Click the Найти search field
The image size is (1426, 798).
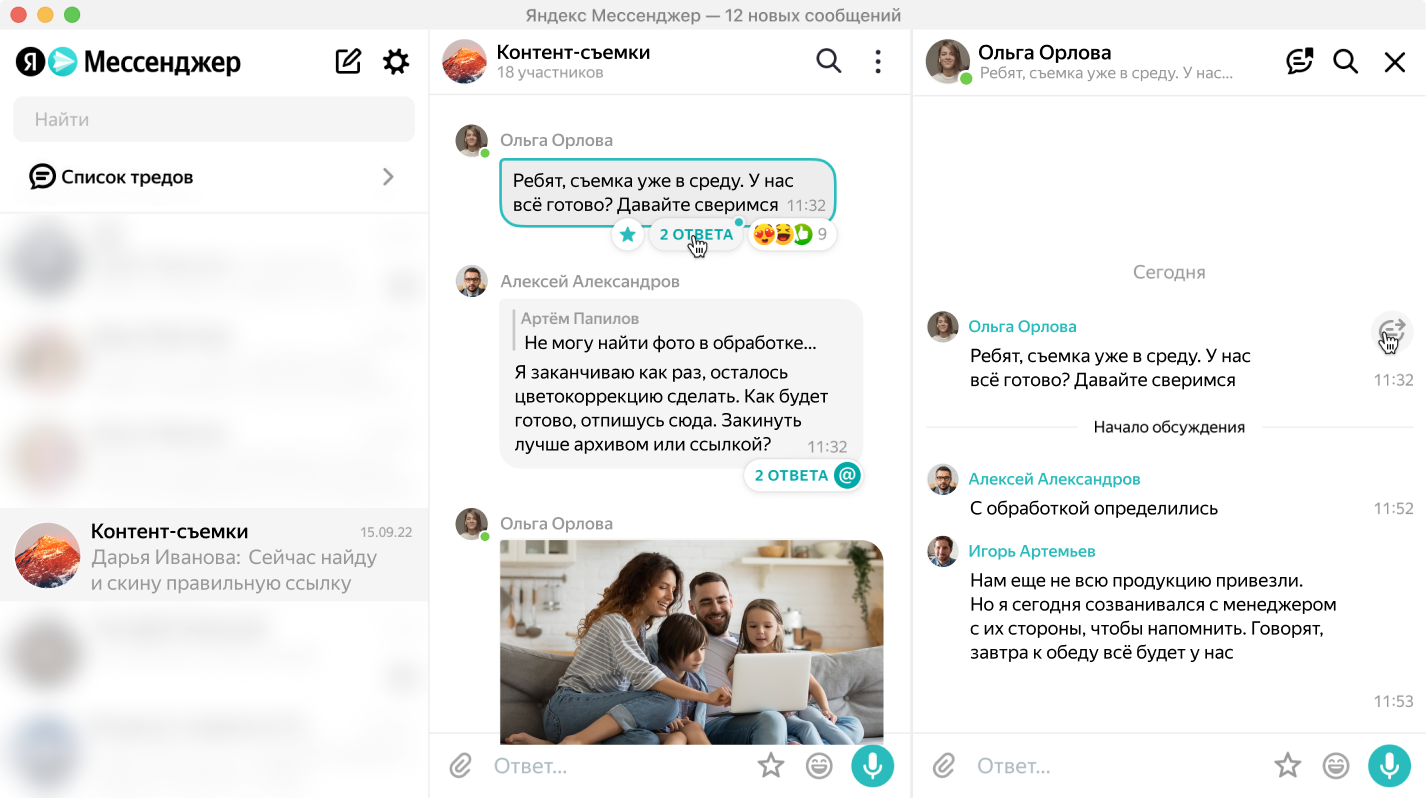pos(213,119)
